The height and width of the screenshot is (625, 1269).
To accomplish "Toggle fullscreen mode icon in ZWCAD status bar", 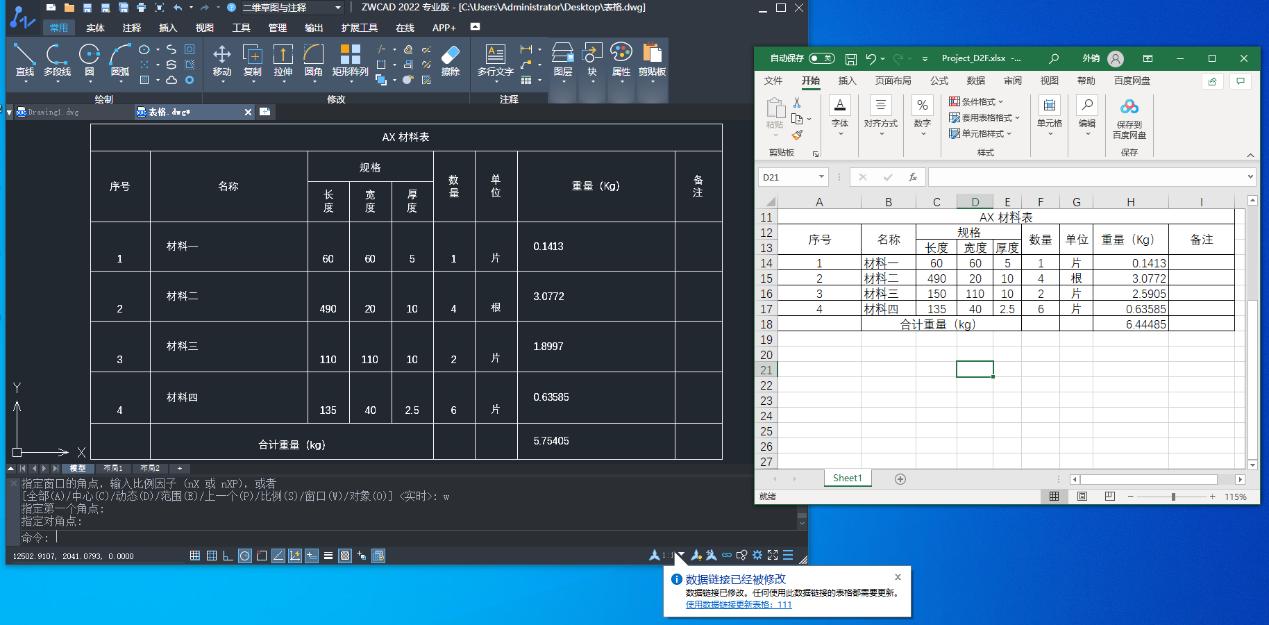I will (773, 556).
